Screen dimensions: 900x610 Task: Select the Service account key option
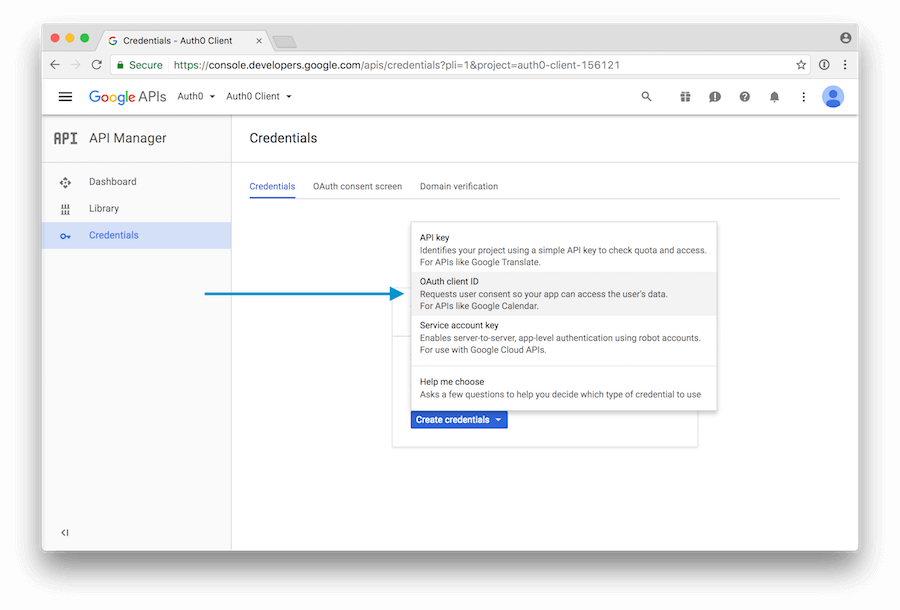564,337
